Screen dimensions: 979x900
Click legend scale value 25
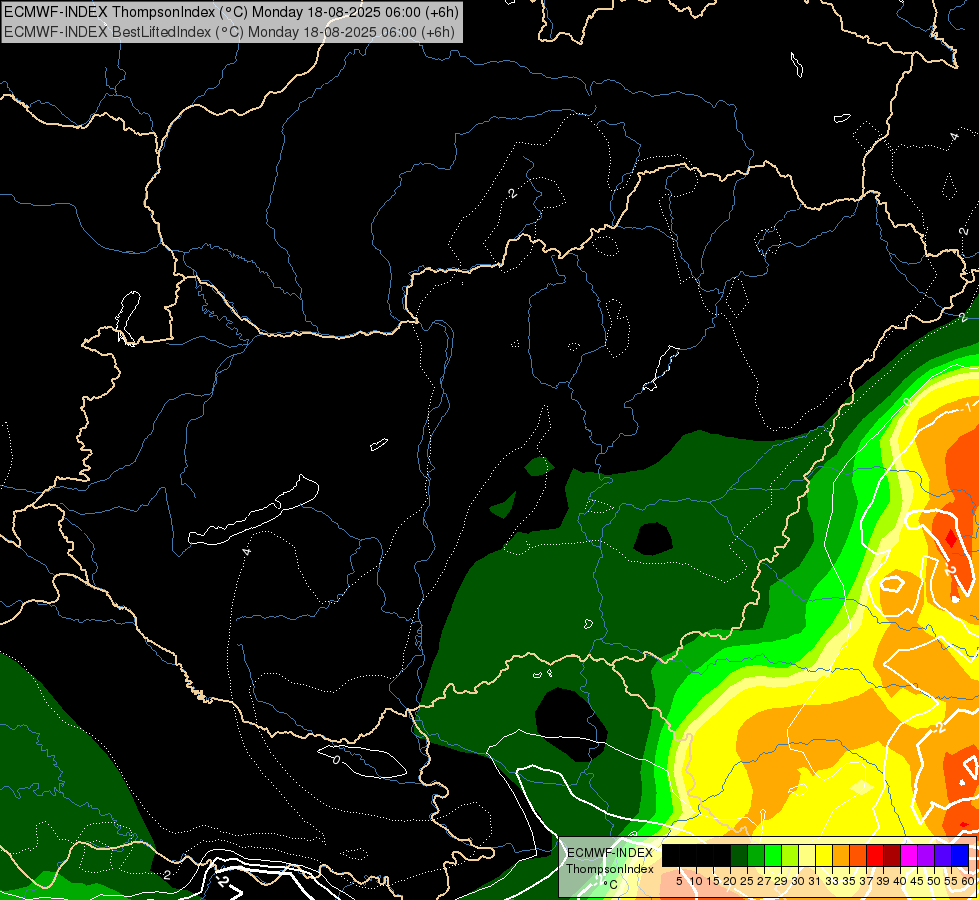747,881
